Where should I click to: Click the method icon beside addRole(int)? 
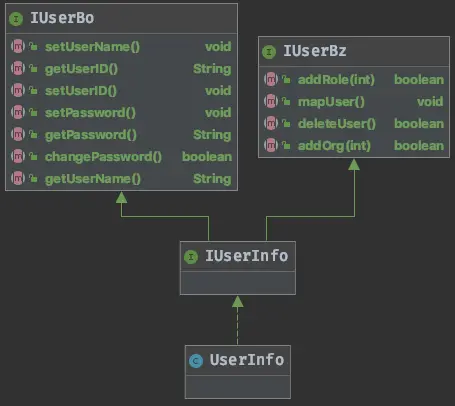271,79
